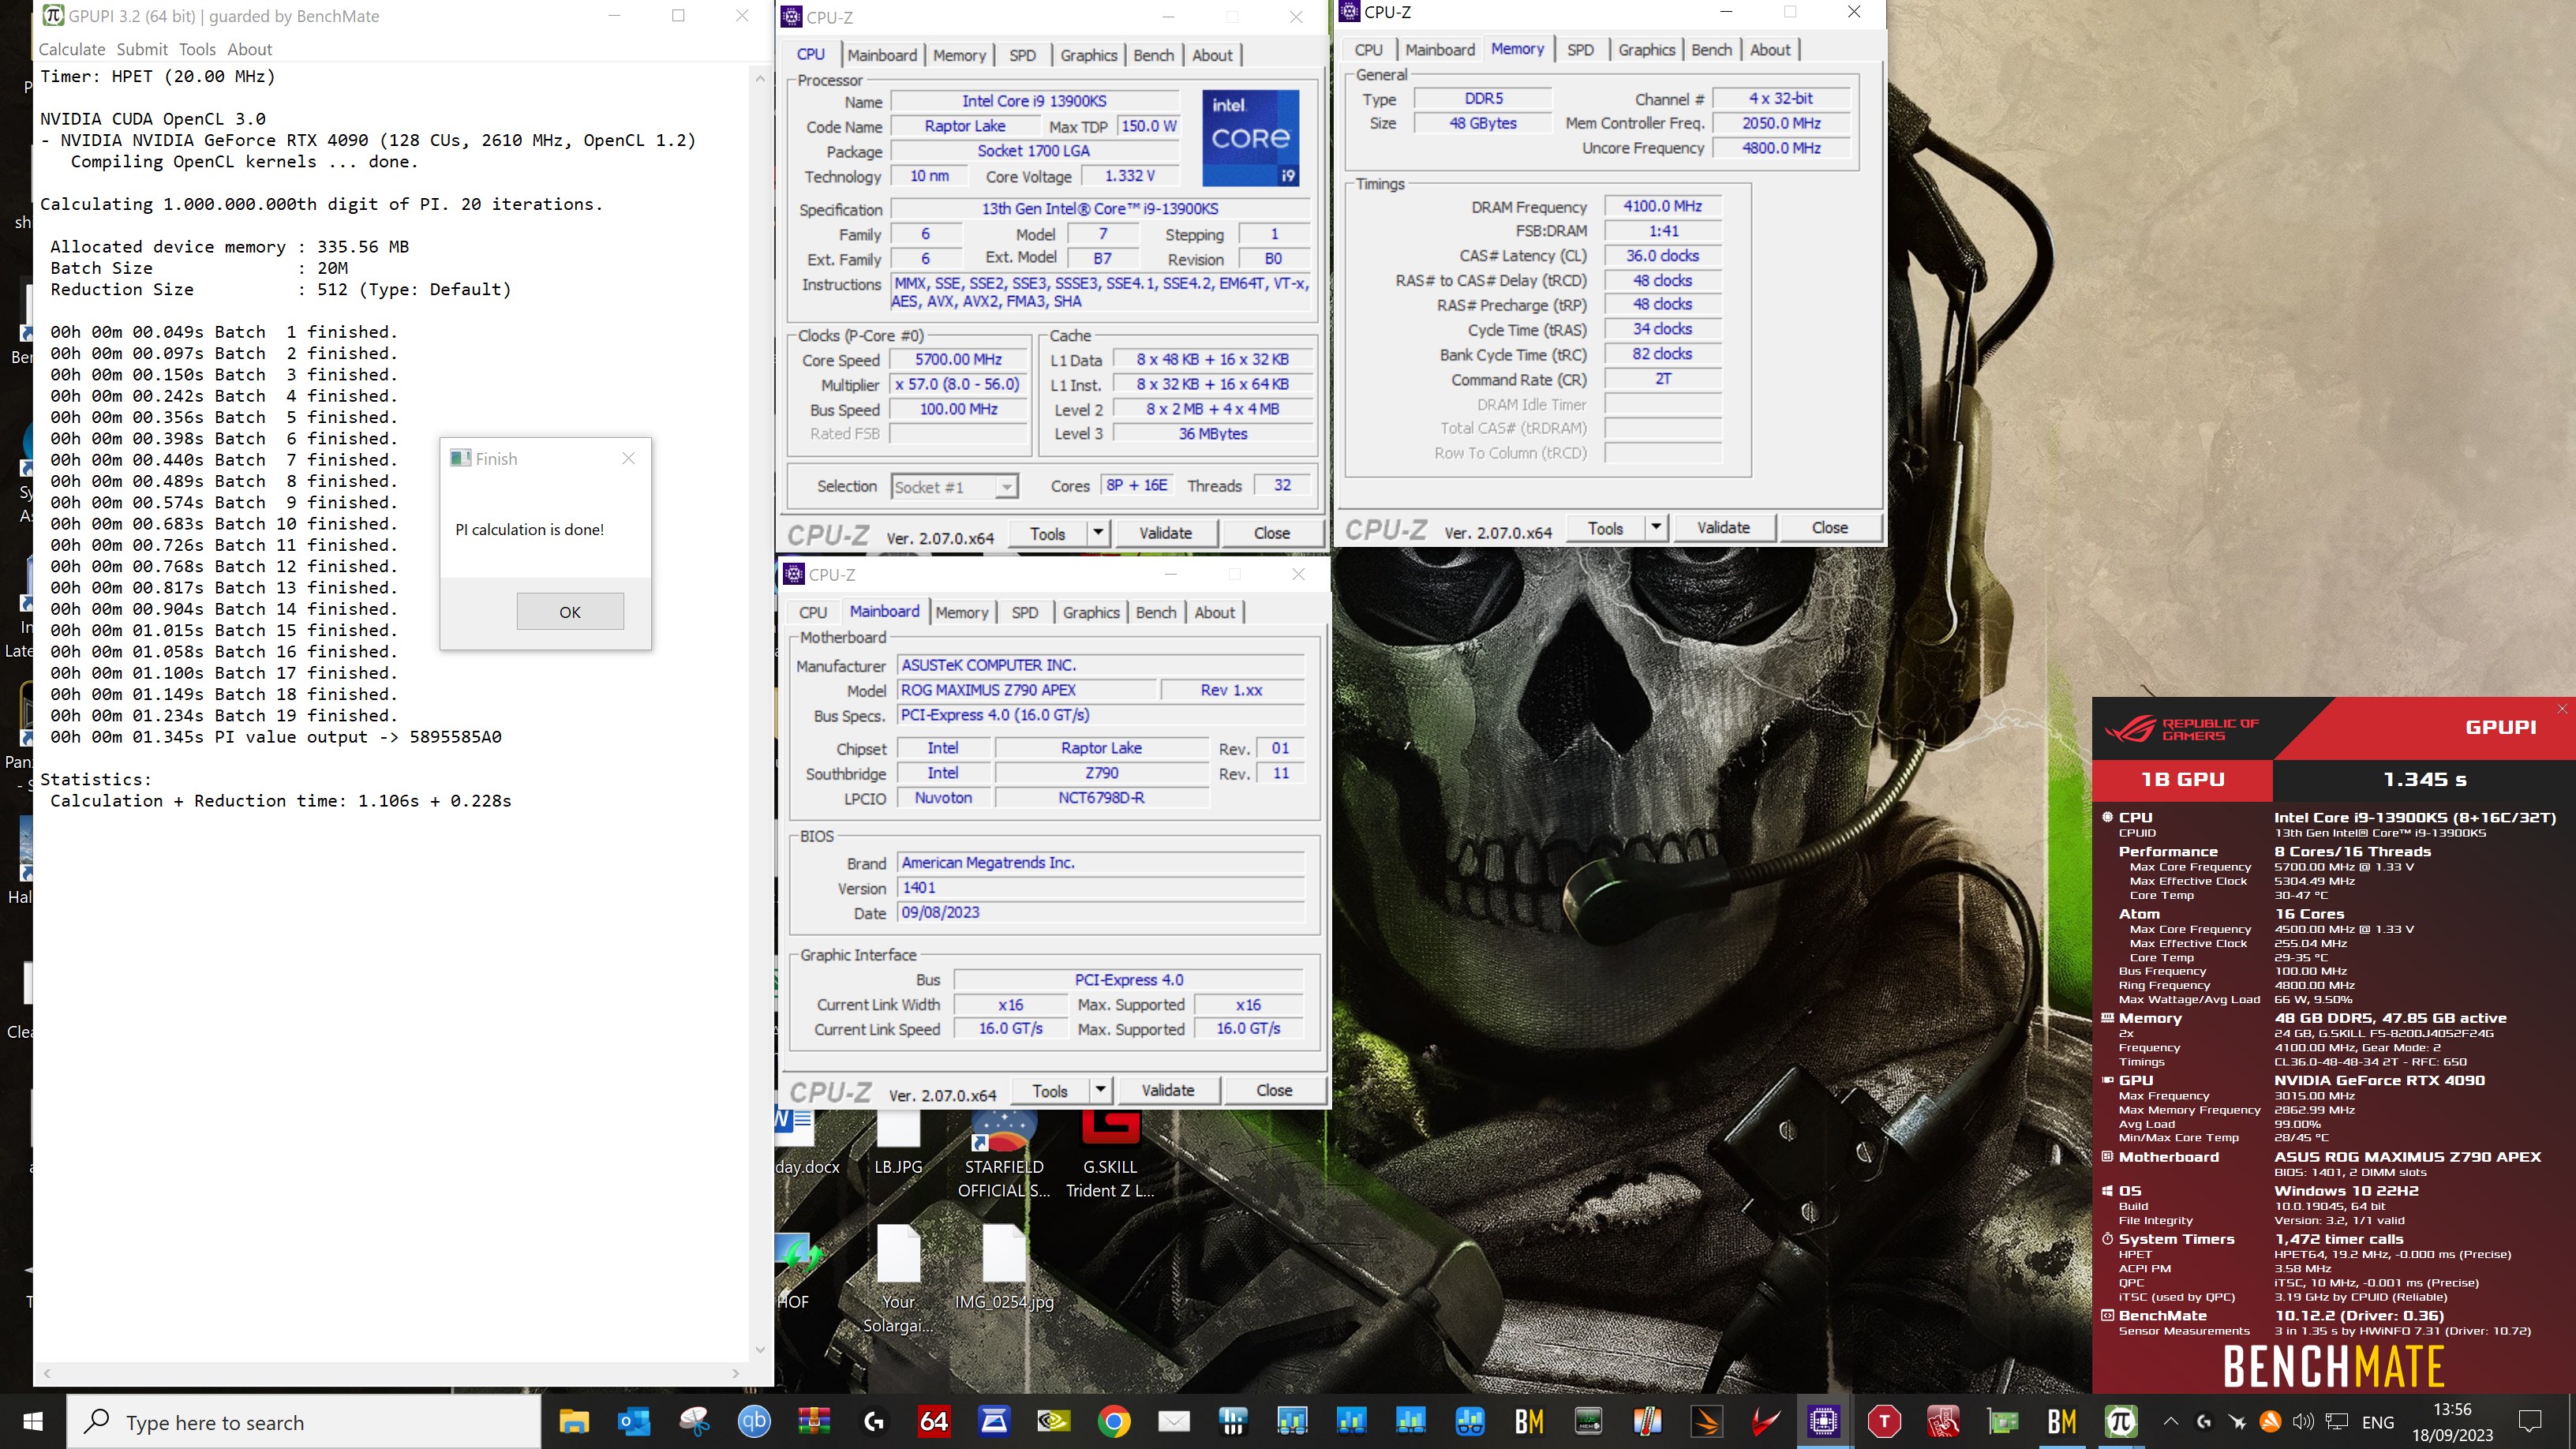Click Validate in the CPU-Z CPU window
2576x1449 pixels.
(1165, 533)
